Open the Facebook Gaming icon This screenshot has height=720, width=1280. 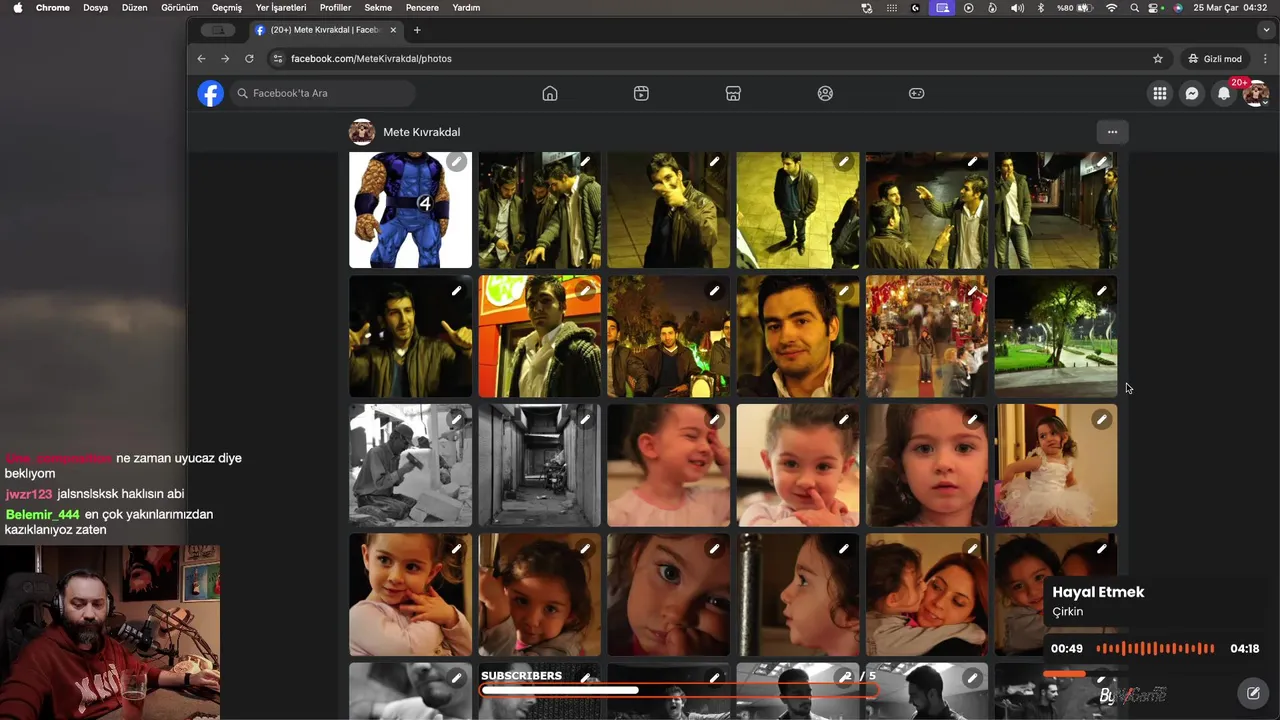pos(916,93)
